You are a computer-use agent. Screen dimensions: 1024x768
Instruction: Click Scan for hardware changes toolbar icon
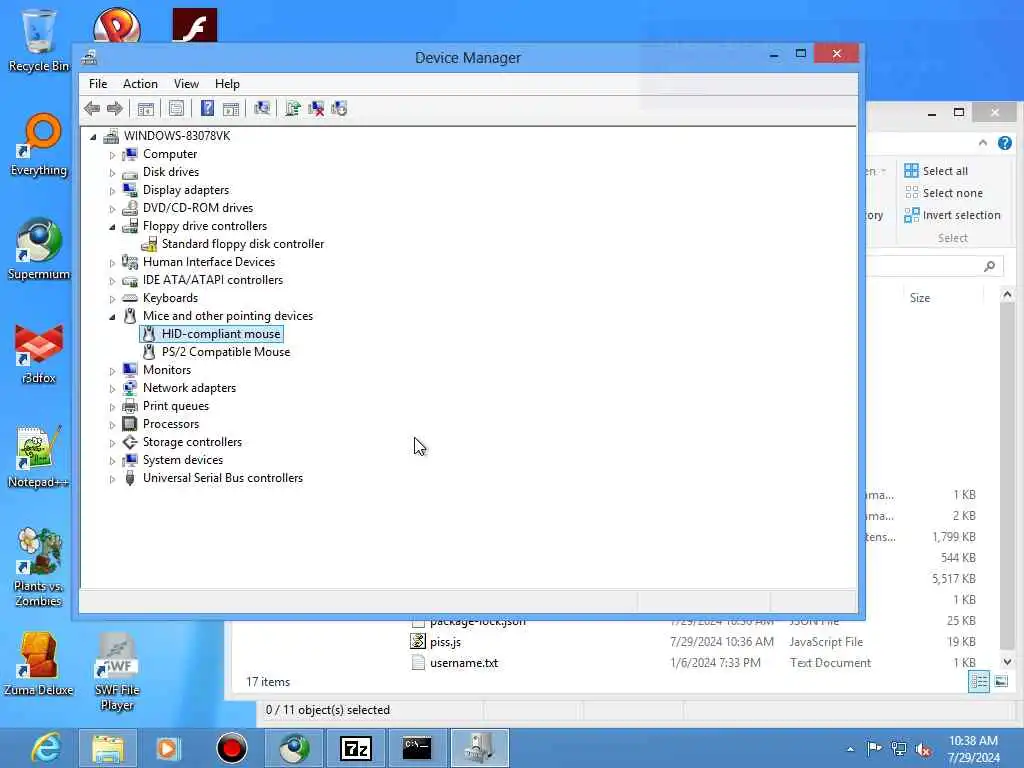click(x=262, y=108)
